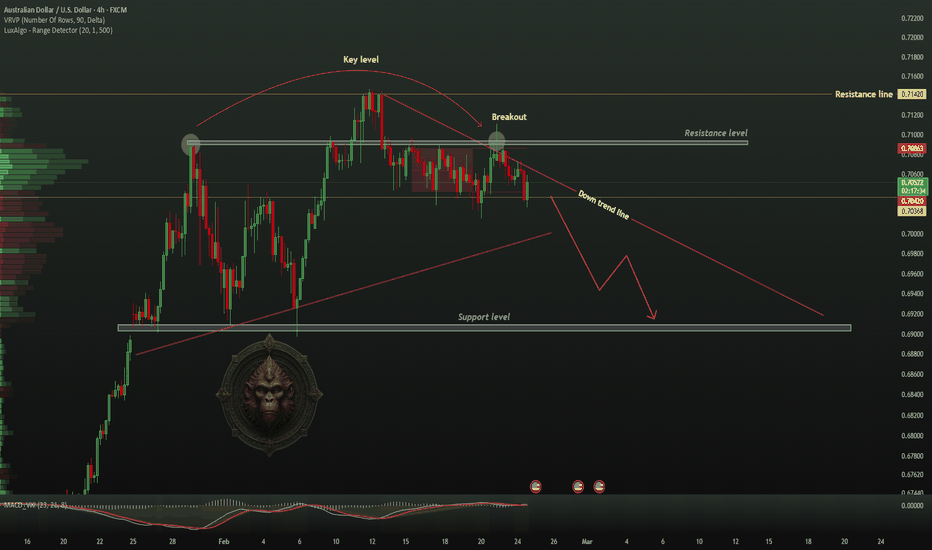The width and height of the screenshot is (932, 550).
Task: Select the Australian Dollar / U.S. Dollar symbol title
Action: click(x=69, y=6)
